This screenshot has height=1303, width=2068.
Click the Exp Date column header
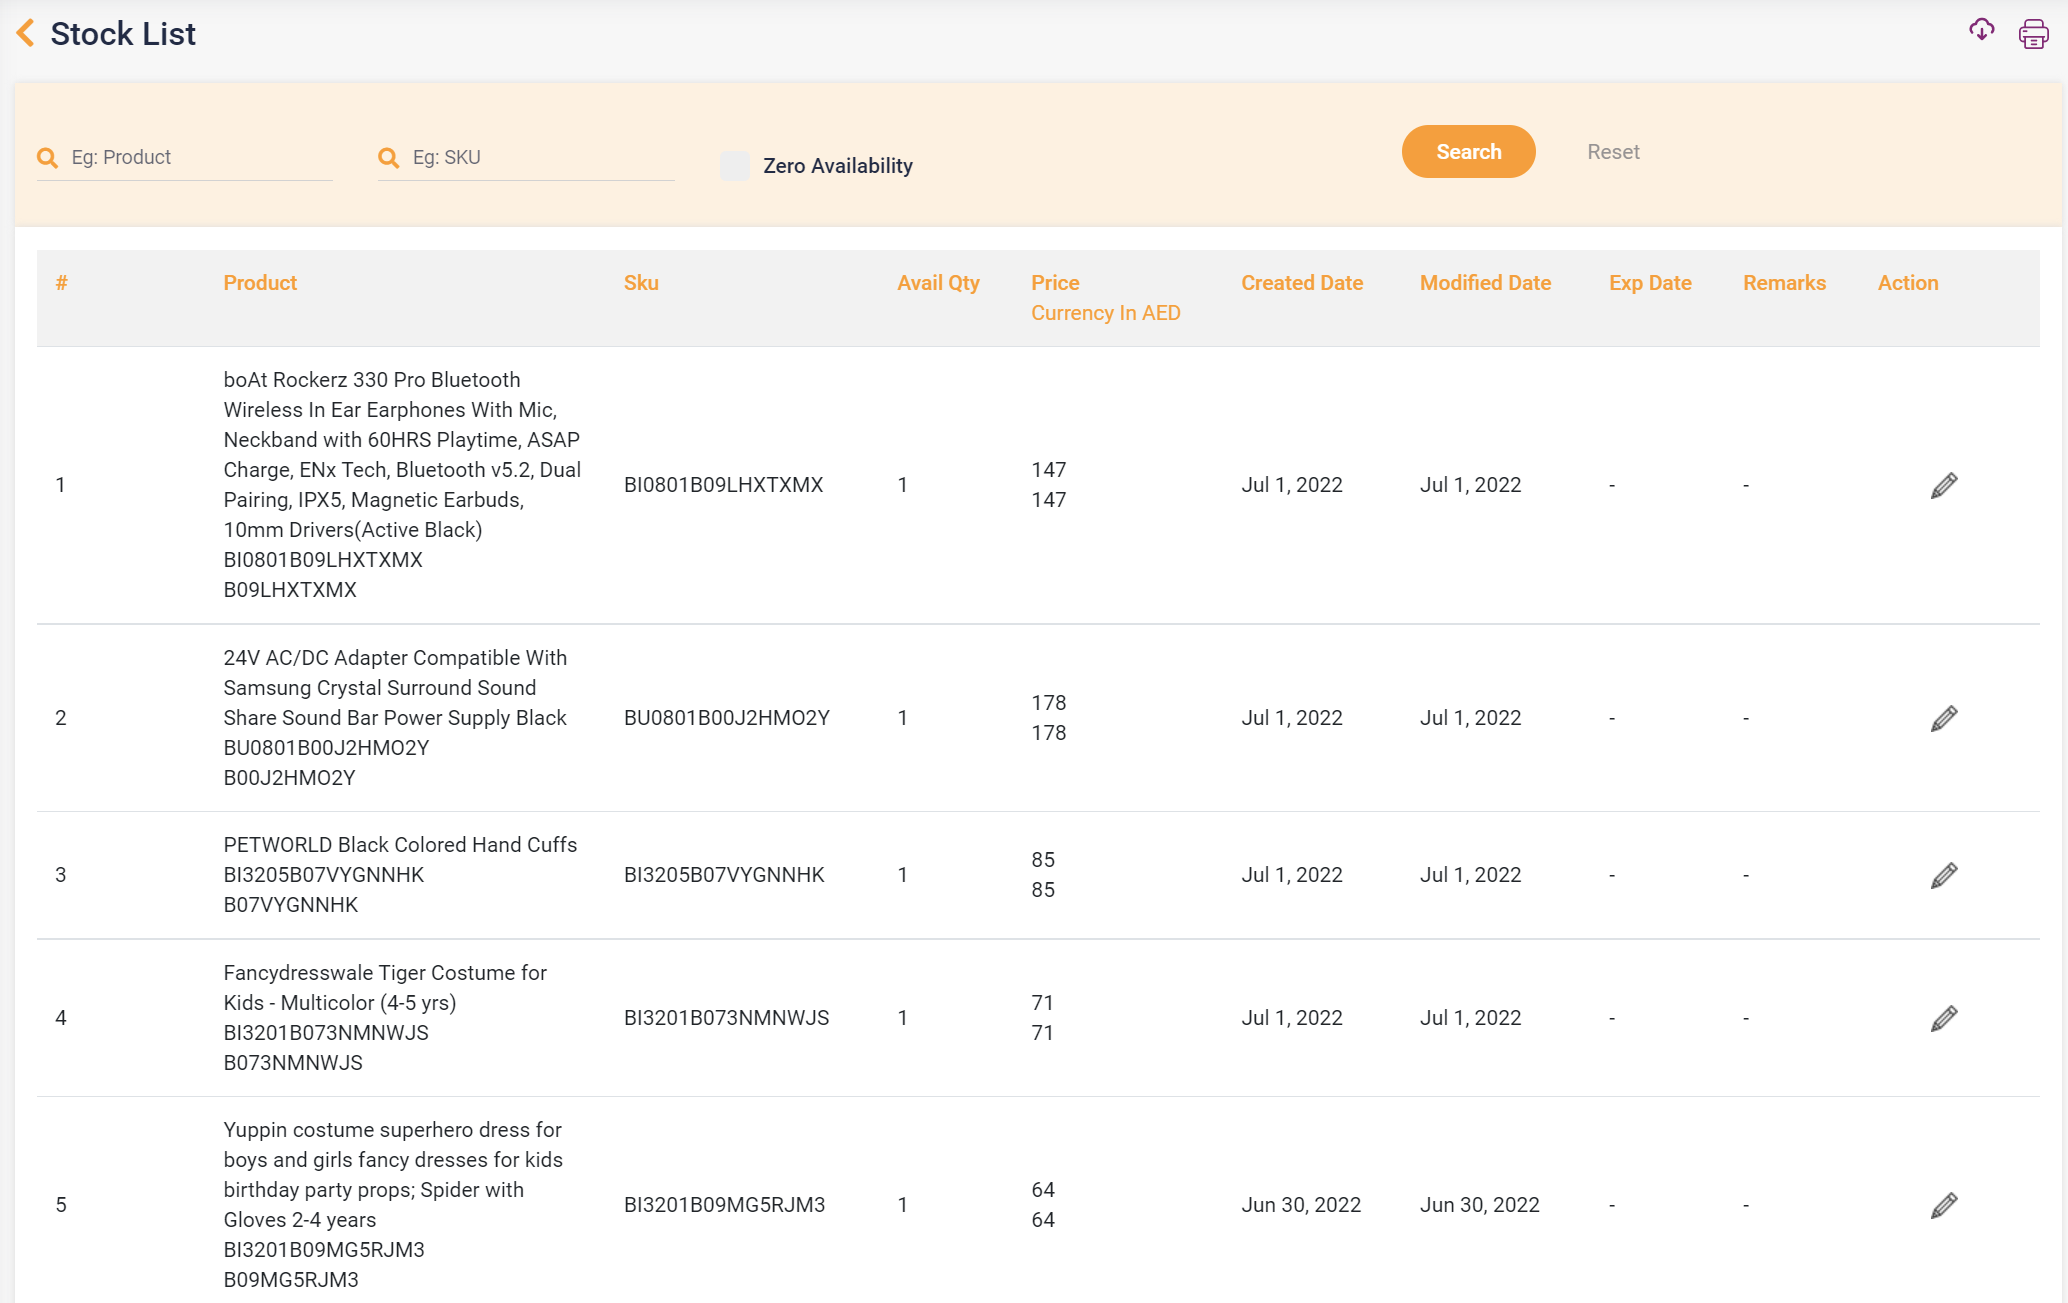1650,283
